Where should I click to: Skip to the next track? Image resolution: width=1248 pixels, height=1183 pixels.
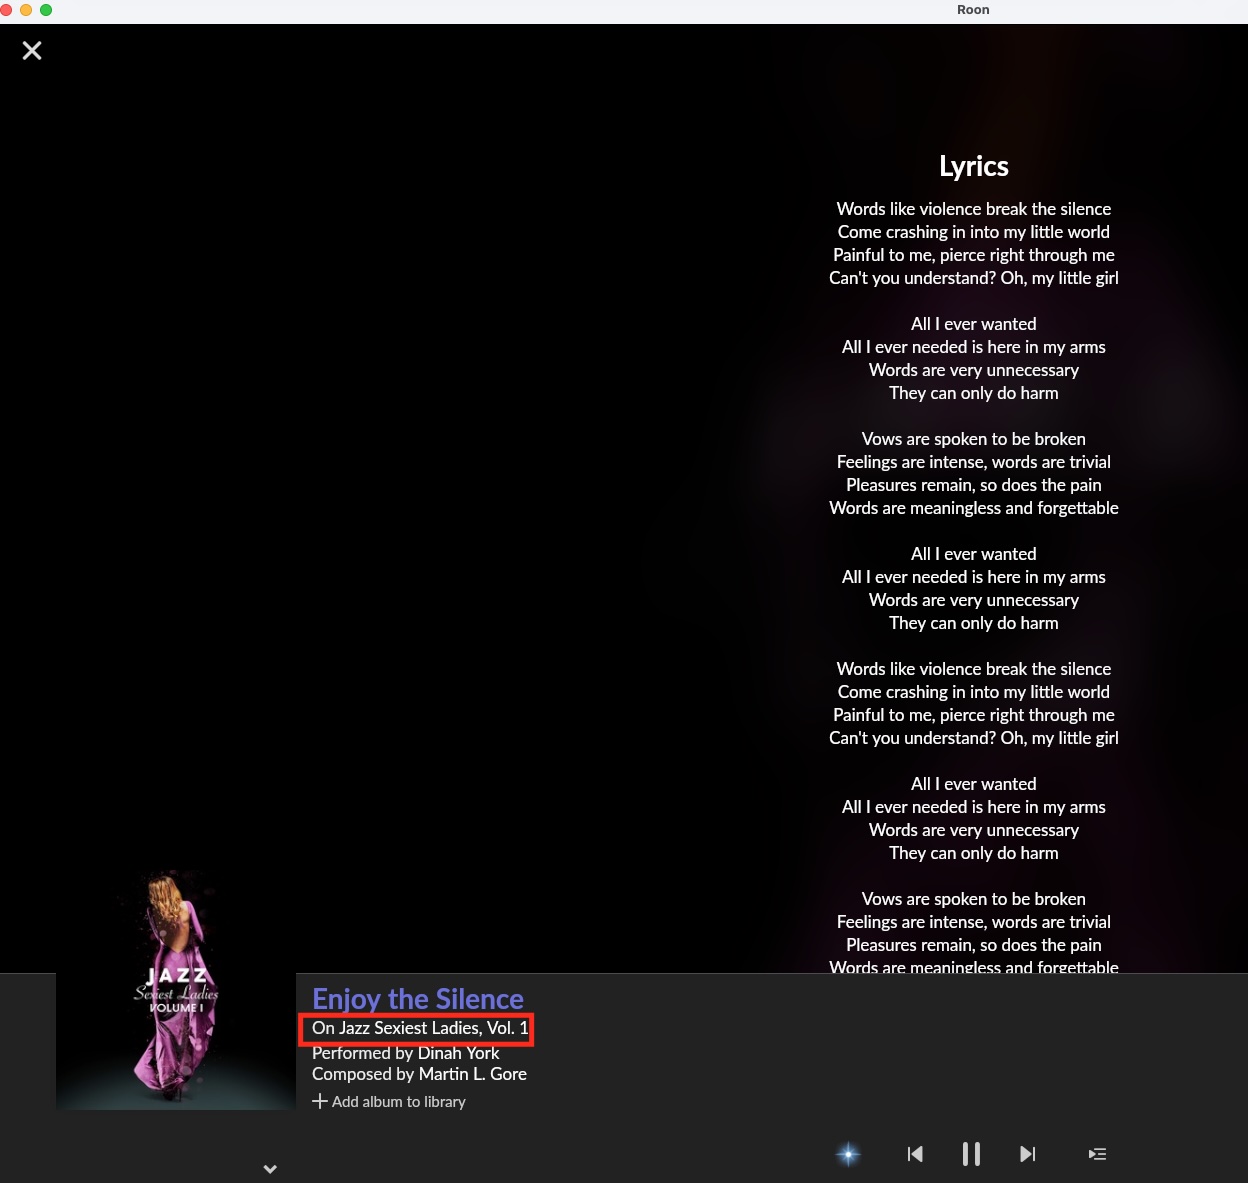click(x=1027, y=1154)
